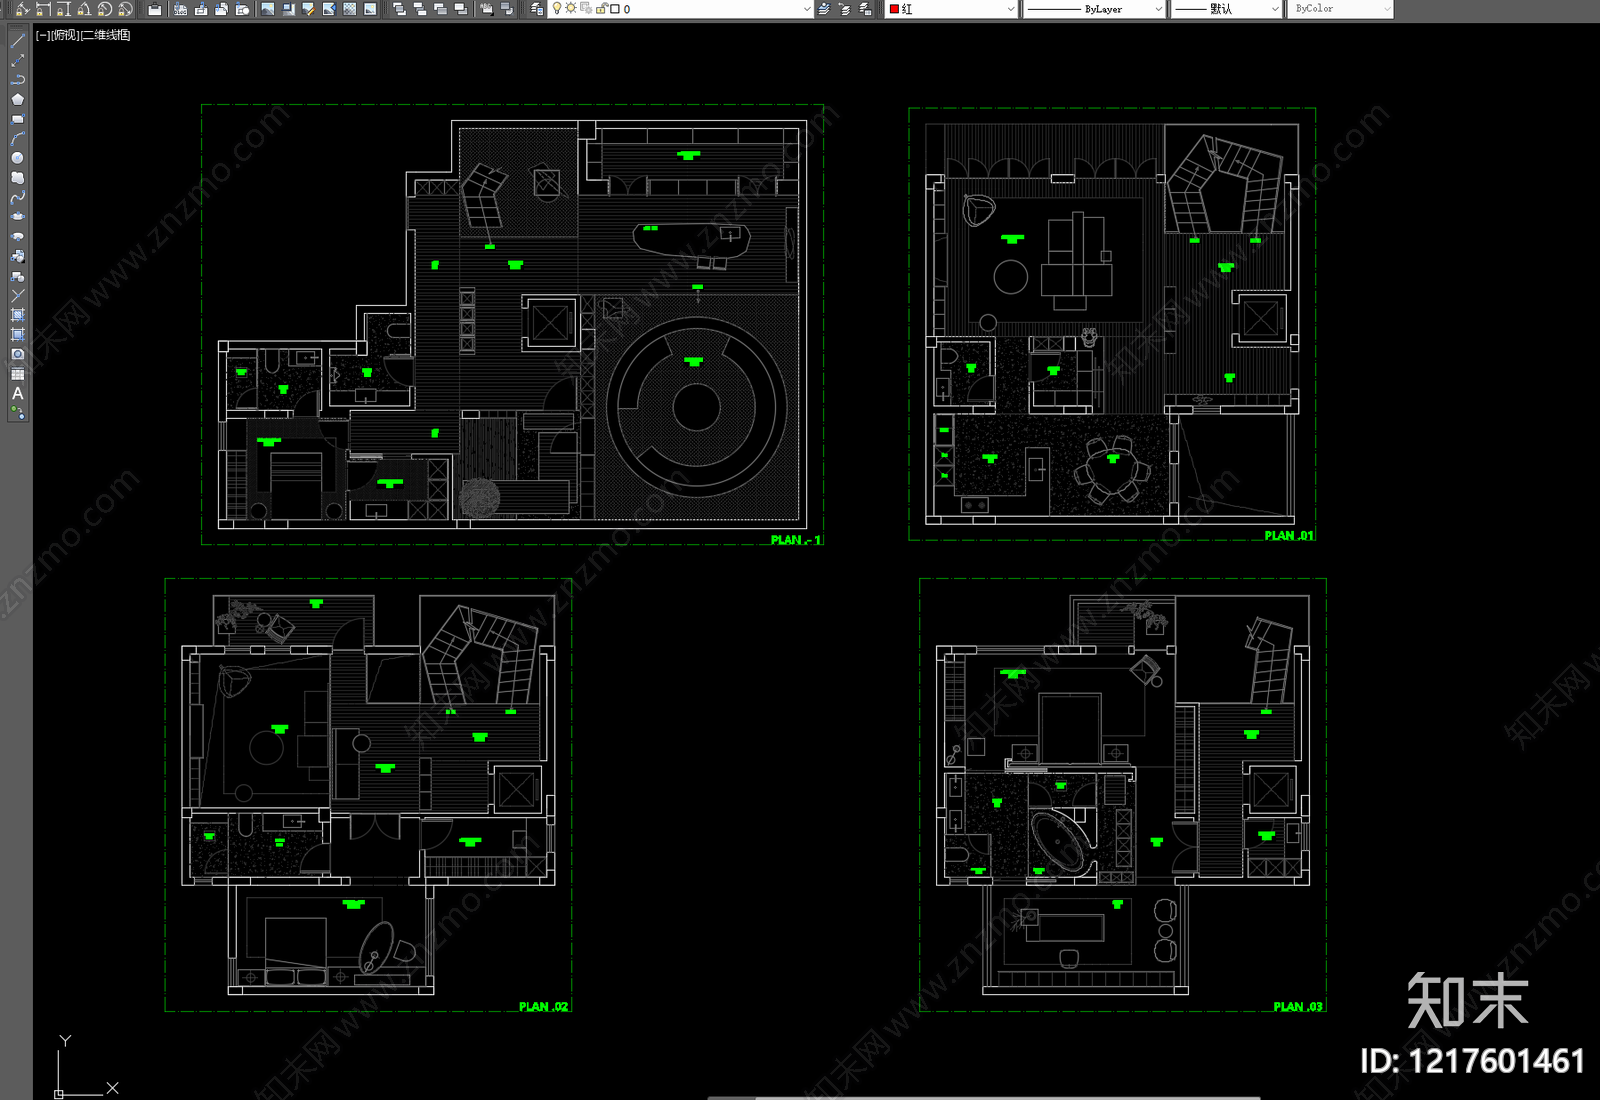Open the lineweight dropdown showing 默认

pos(1226,9)
